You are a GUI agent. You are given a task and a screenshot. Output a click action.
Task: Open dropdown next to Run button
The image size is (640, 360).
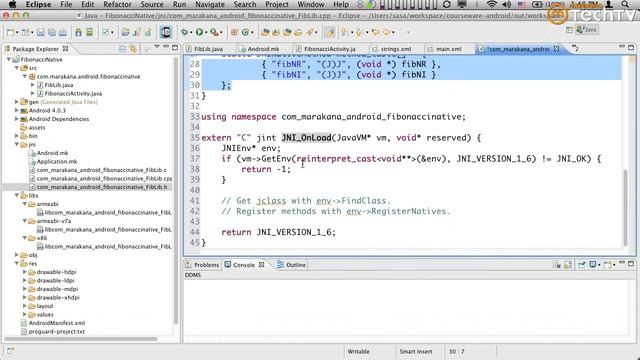tap(206, 32)
